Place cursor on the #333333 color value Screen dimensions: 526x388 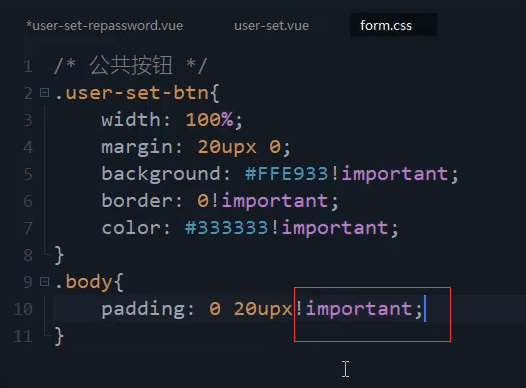(x=226, y=228)
